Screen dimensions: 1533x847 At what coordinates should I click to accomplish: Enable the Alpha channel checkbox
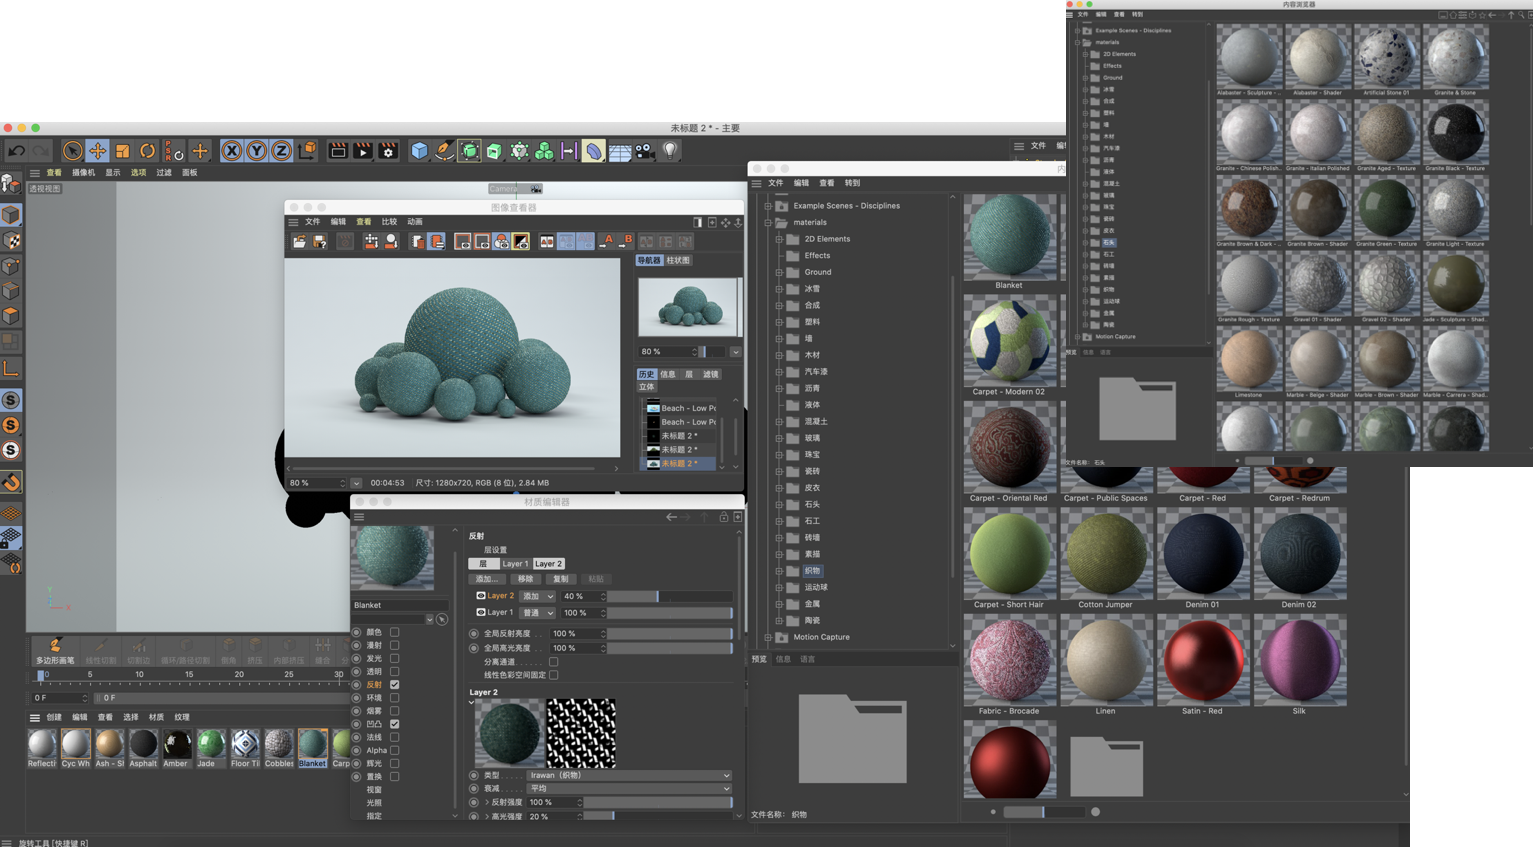coord(395,750)
